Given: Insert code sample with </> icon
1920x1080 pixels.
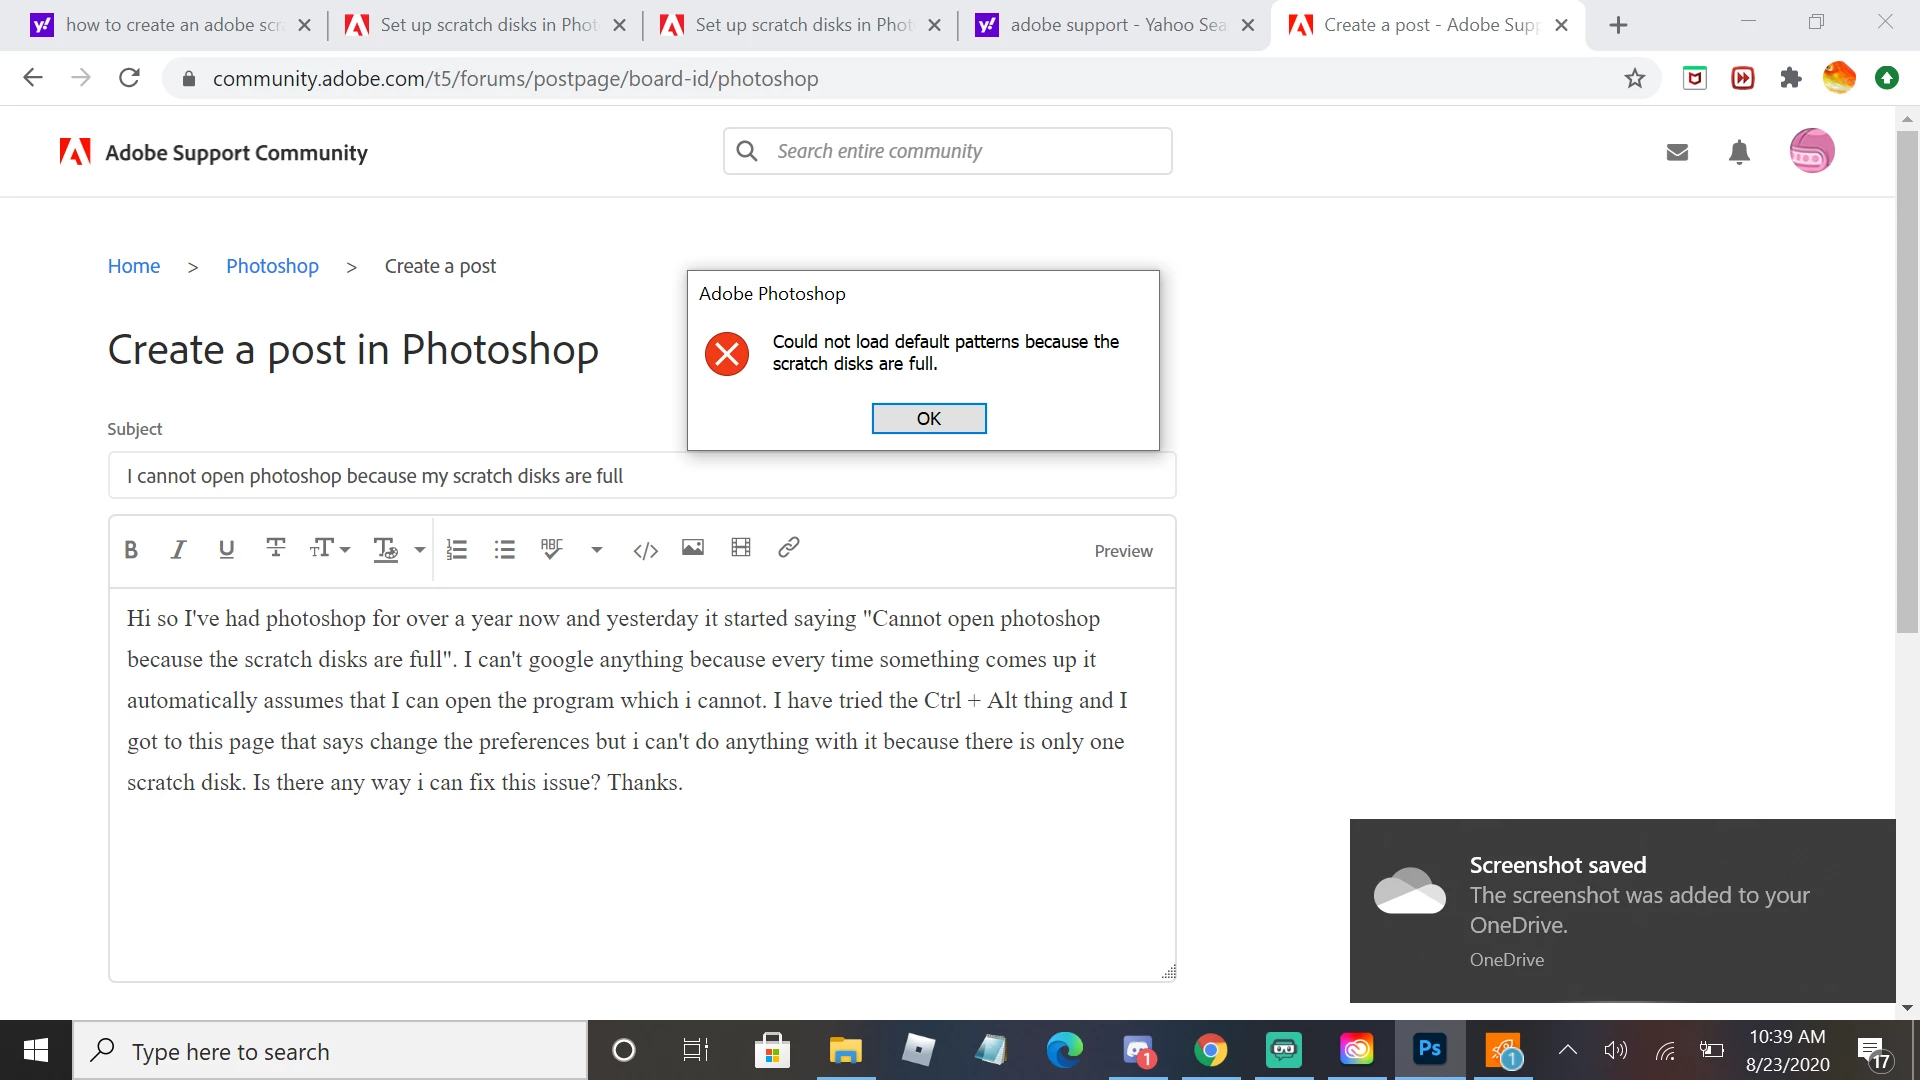Looking at the screenshot, I should 645,550.
